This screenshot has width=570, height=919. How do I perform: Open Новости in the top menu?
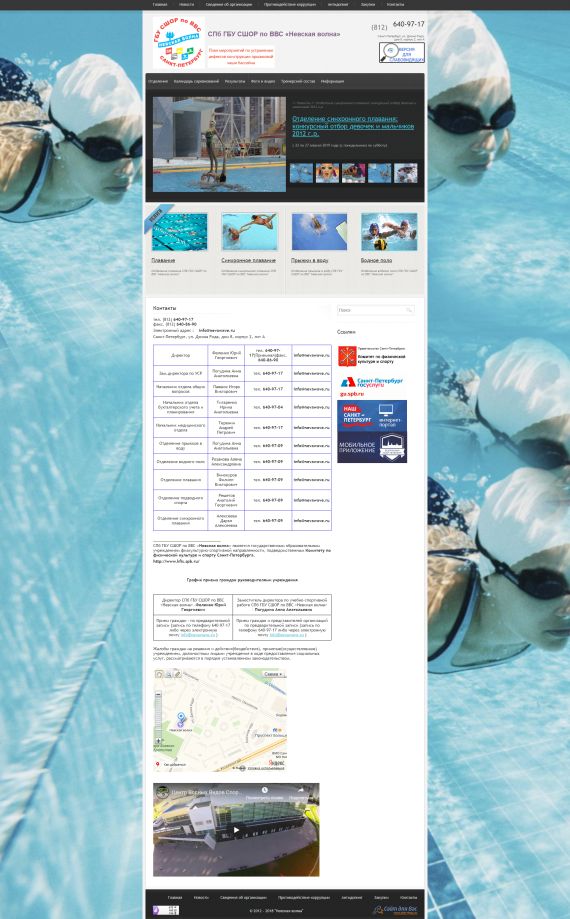coord(186,4)
